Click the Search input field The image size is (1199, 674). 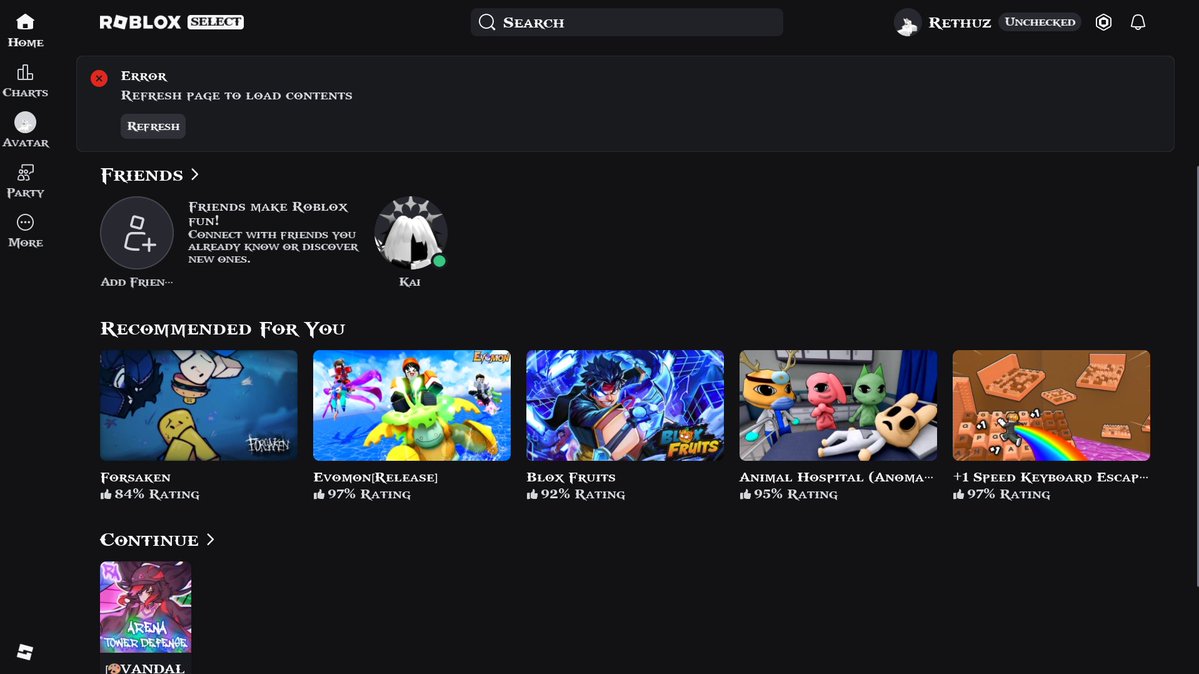(x=627, y=22)
